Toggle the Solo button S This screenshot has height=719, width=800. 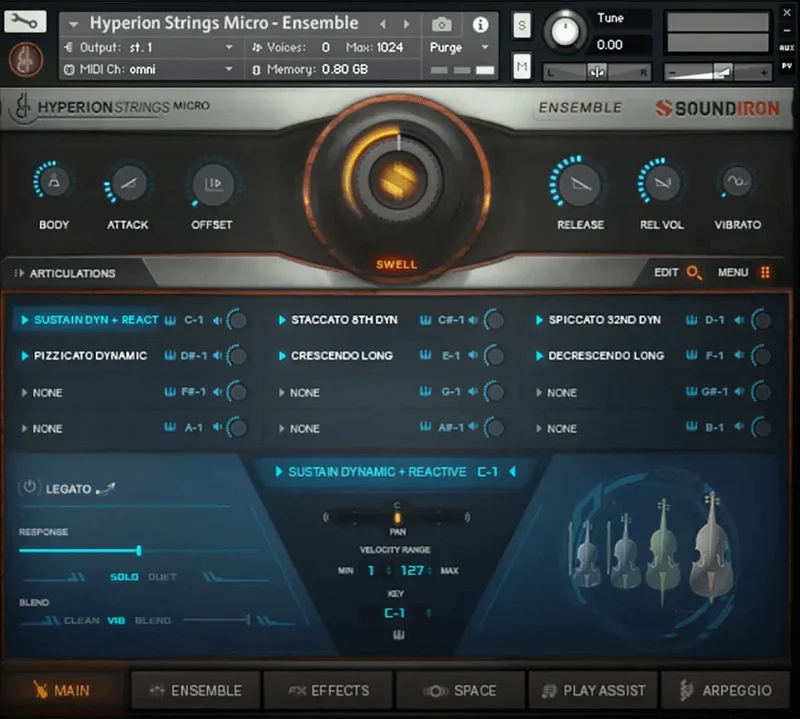[x=521, y=24]
